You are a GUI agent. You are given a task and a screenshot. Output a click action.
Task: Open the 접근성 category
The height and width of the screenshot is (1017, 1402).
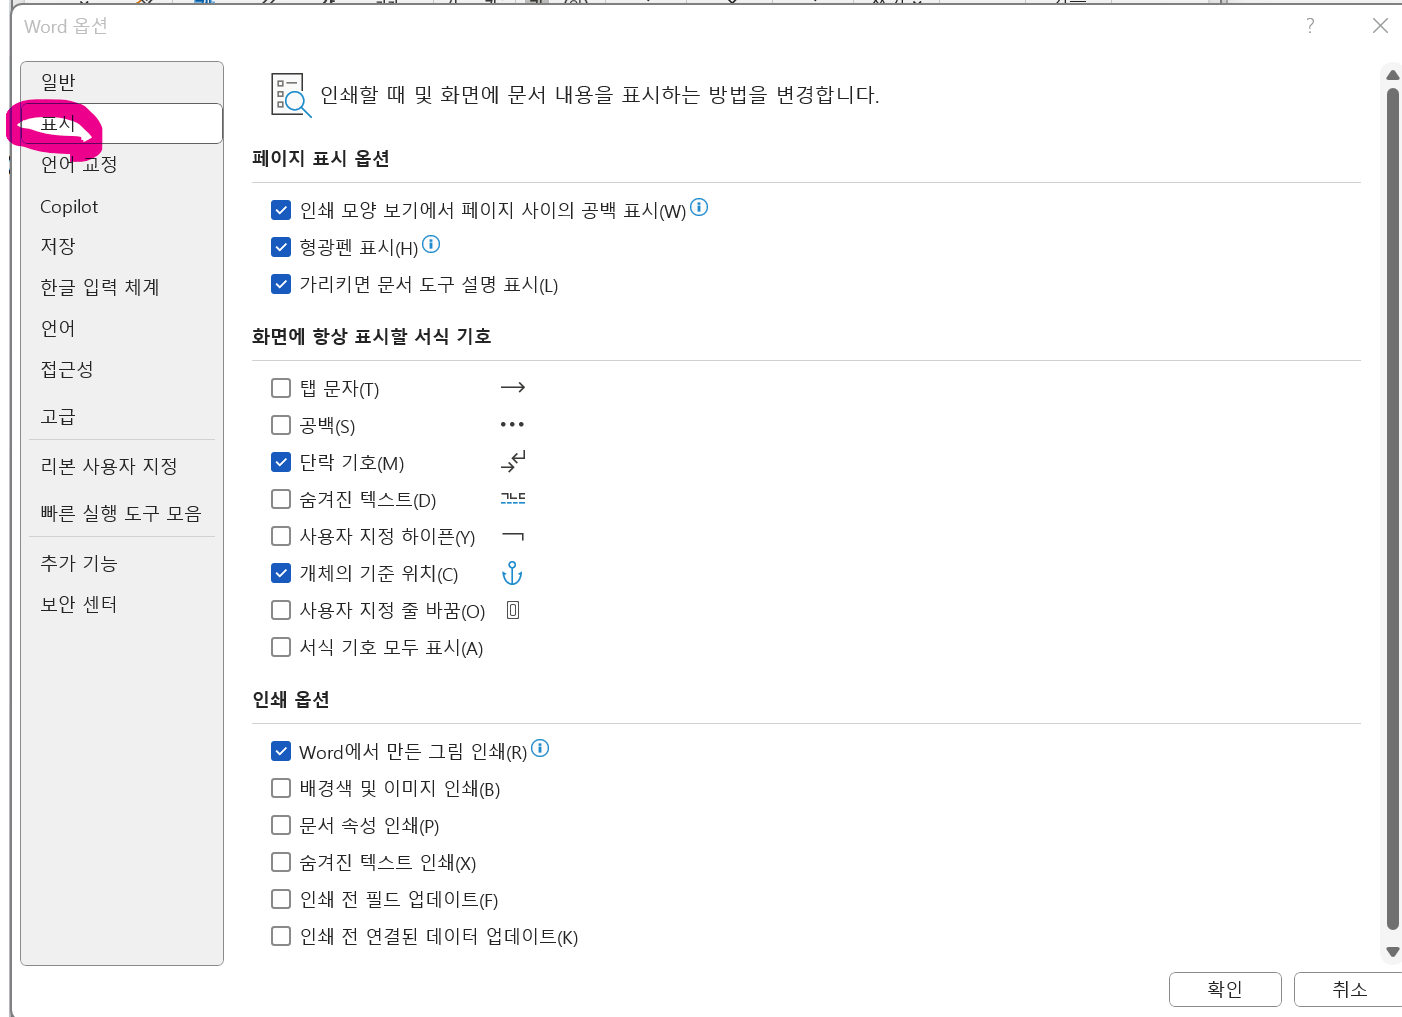121,369
